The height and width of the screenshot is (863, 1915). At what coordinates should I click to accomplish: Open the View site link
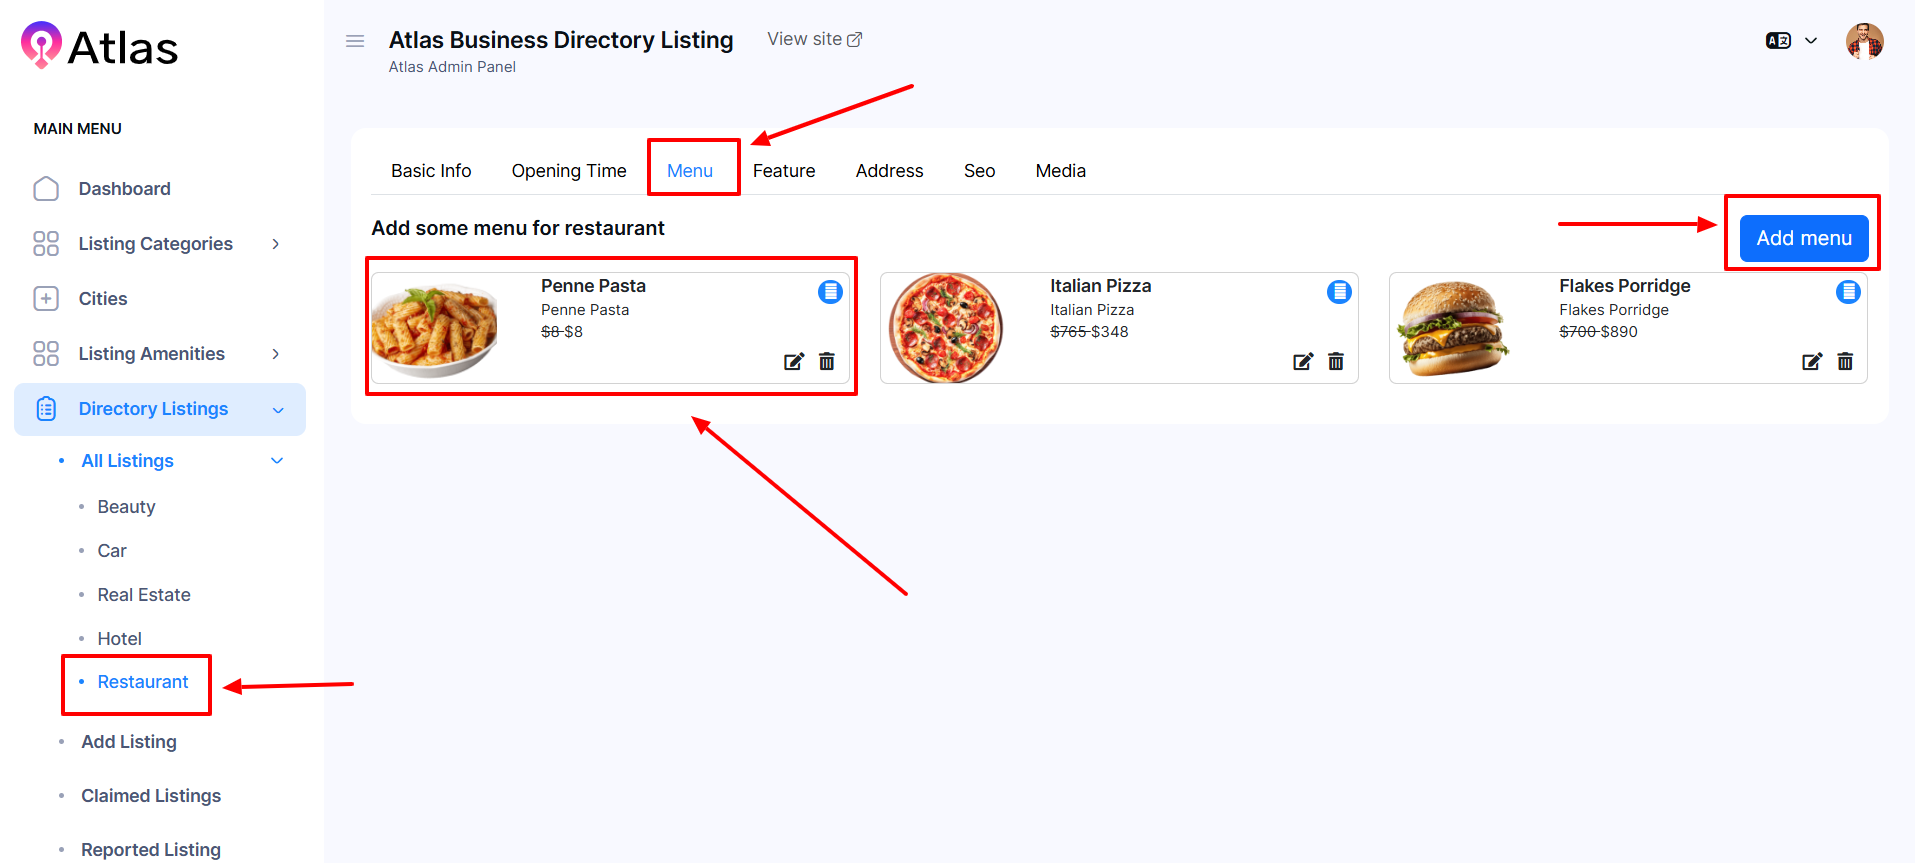coord(814,39)
